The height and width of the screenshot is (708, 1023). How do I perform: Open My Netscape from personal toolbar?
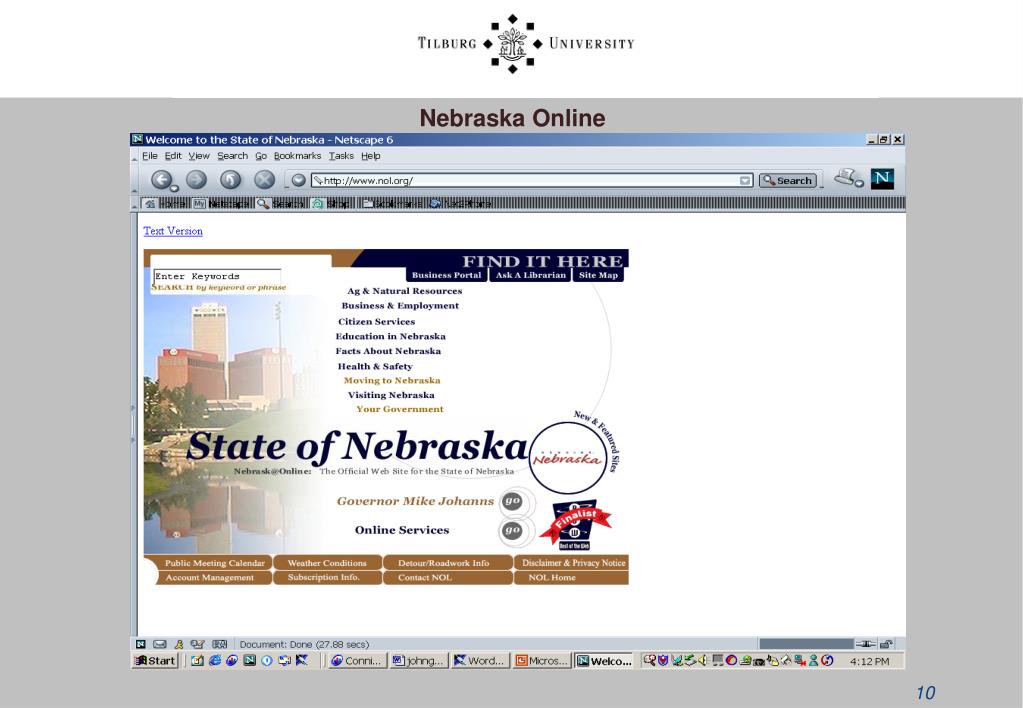(x=222, y=204)
